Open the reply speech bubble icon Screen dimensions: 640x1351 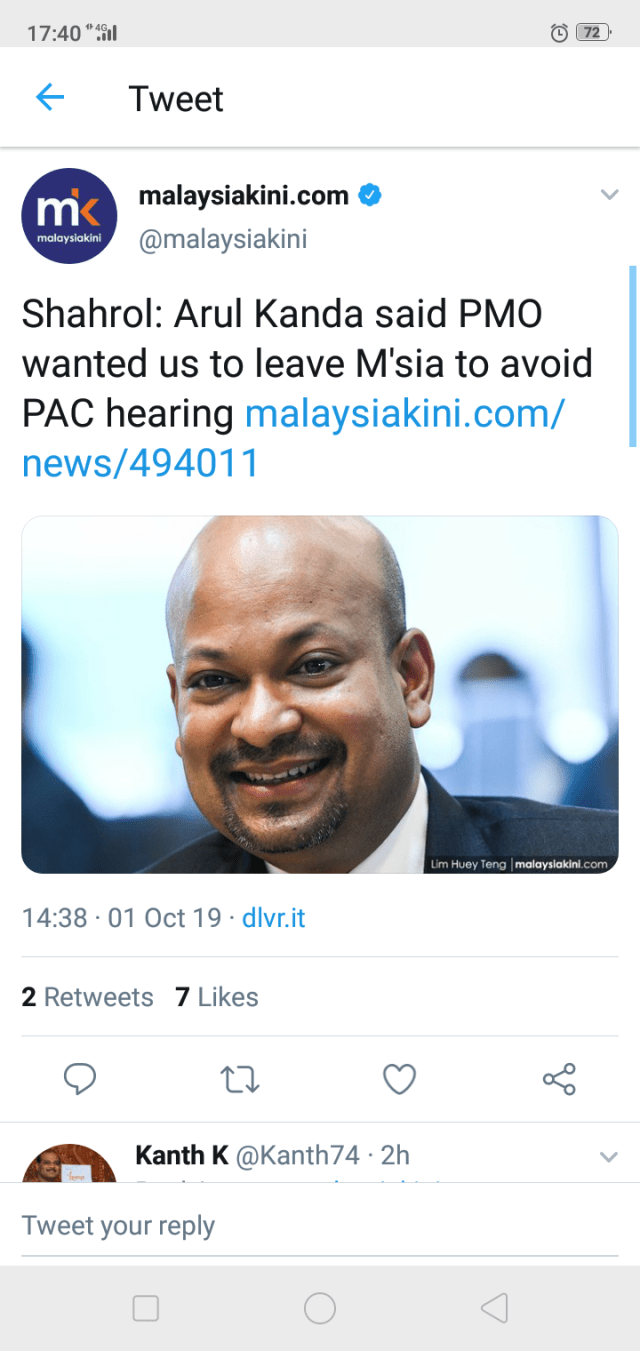coord(79,1079)
